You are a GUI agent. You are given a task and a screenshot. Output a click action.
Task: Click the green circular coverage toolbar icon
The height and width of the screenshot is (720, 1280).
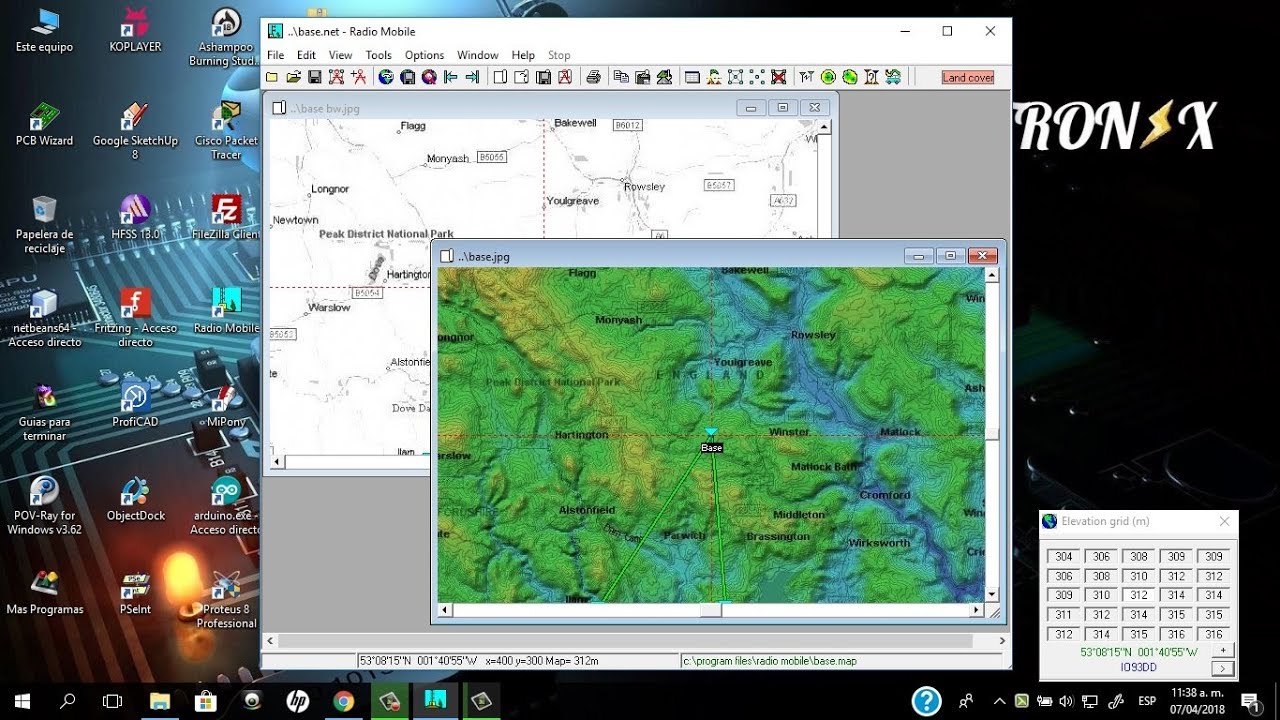coord(828,77)
